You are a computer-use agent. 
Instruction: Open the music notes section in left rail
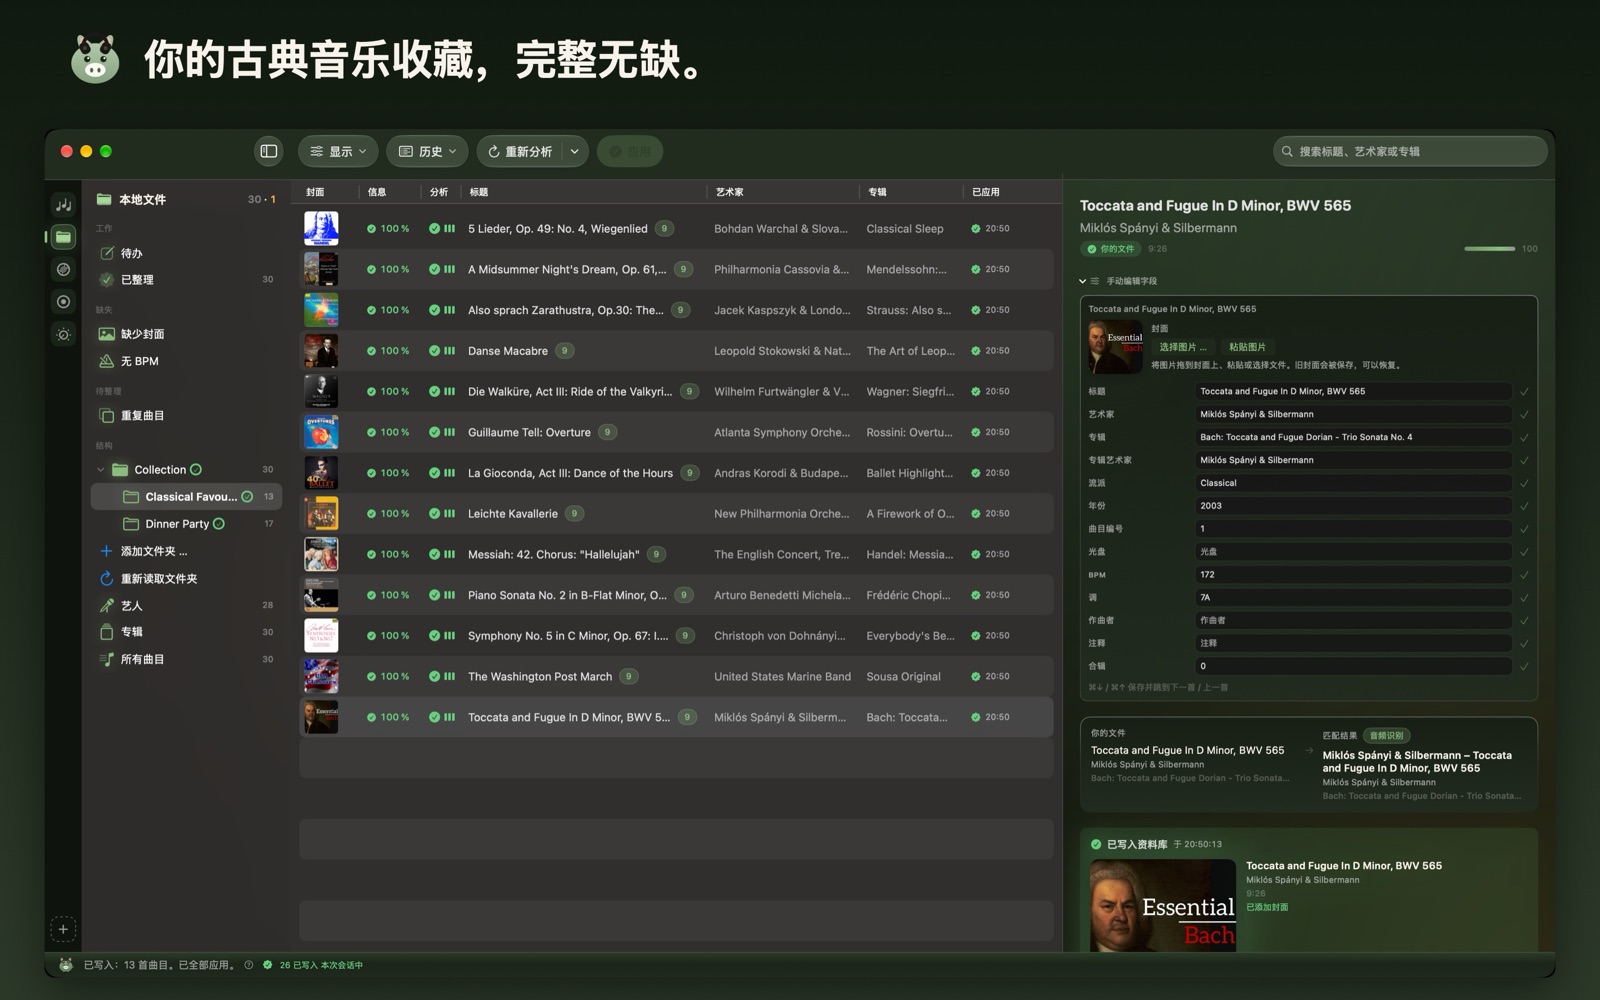tap(63, 204)
